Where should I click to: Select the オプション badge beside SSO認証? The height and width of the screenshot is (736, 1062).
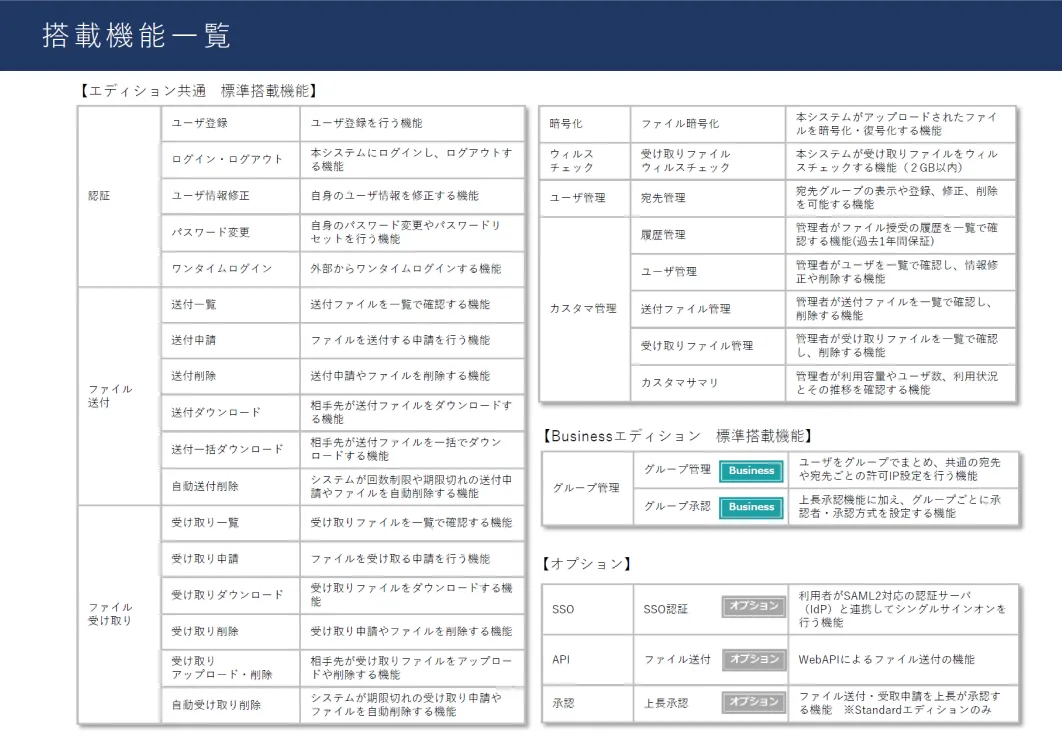point(754,606)
